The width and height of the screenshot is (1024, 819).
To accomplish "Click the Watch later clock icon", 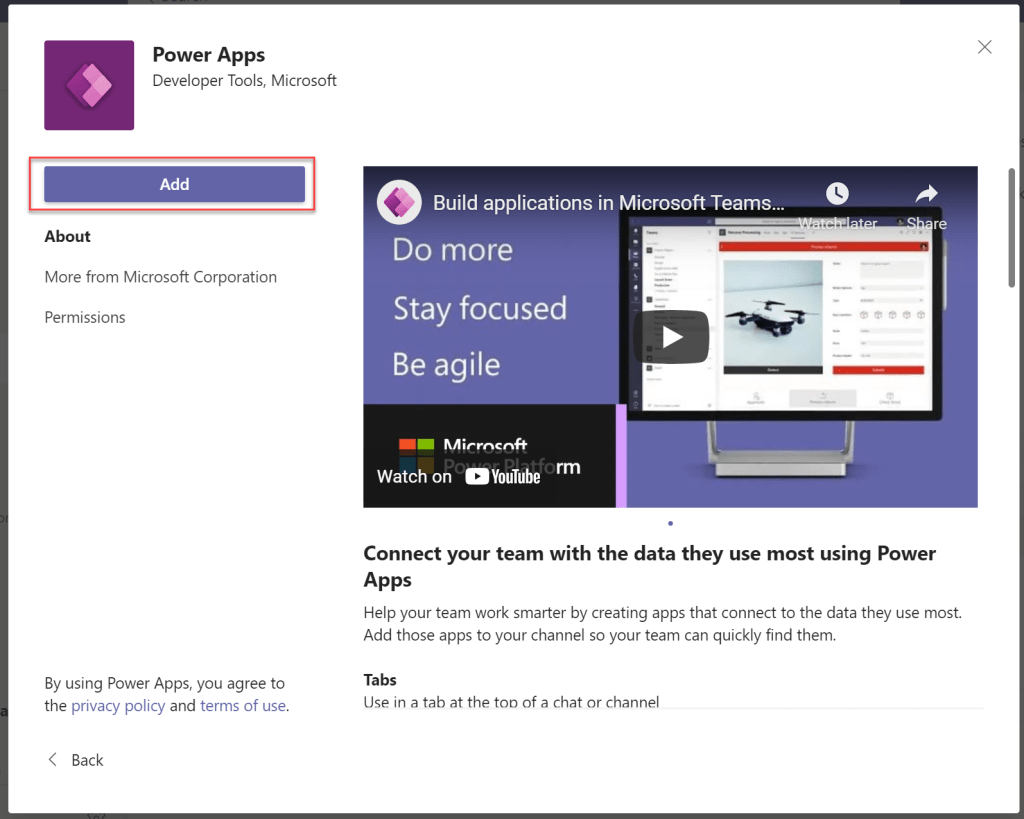I will point(836,194).
